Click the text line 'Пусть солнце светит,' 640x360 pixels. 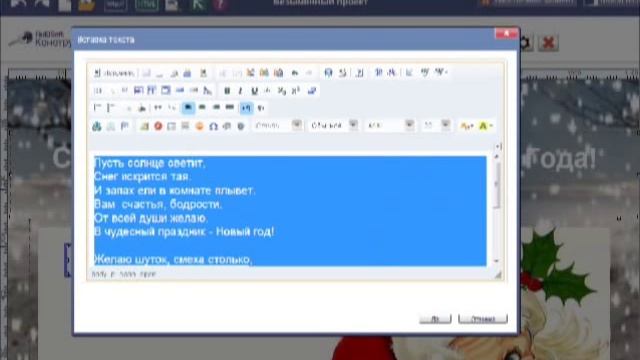(x=150, y=163)
